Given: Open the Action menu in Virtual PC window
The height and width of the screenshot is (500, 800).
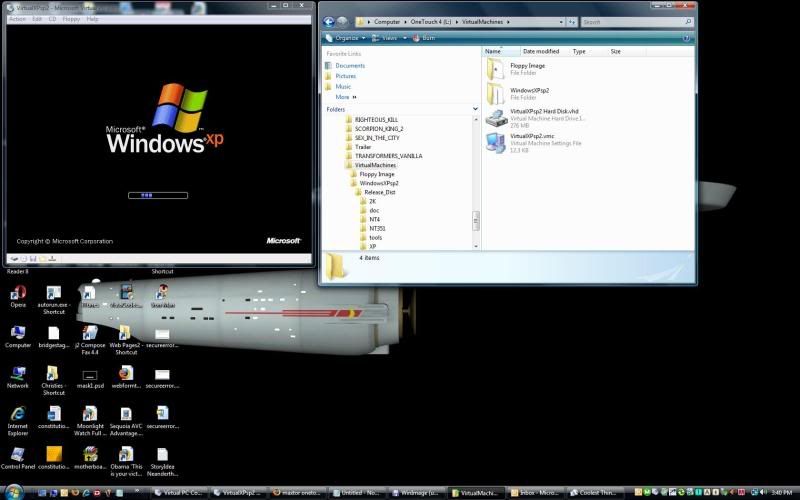Looking at the screenshot, I should coord(17,19).
